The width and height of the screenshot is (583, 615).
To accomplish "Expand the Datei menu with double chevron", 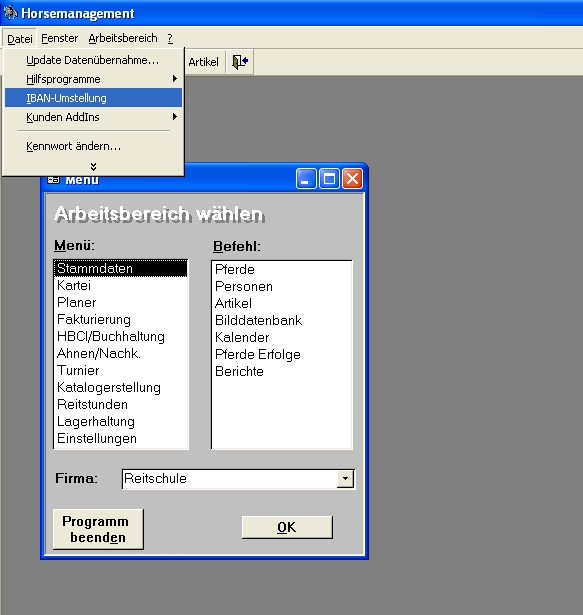I will tap(93, 167).
